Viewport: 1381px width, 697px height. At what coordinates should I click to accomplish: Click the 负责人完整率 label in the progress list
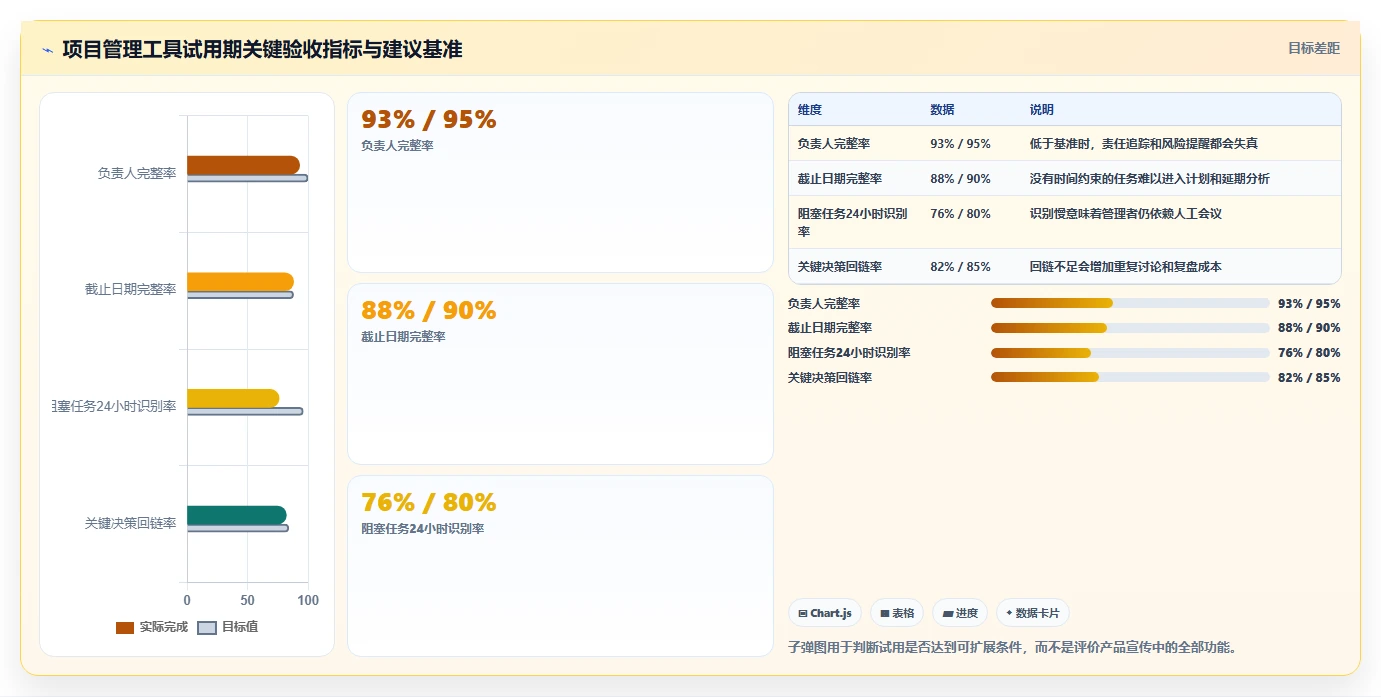824,303
